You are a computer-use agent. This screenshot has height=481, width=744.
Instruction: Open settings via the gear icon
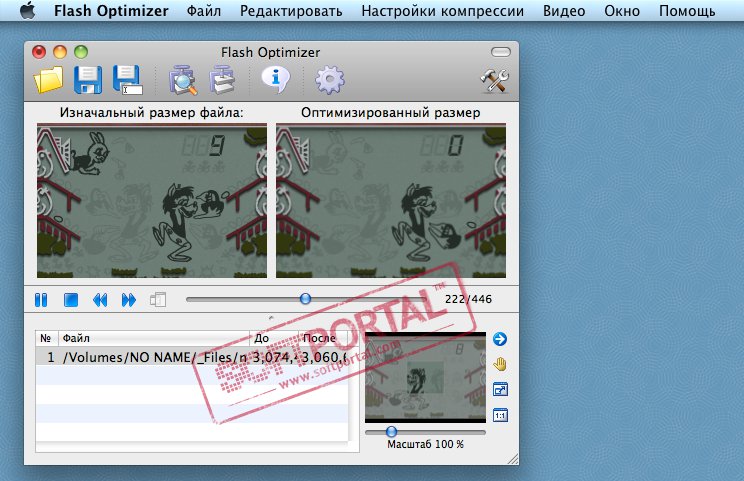pos(330,80)
